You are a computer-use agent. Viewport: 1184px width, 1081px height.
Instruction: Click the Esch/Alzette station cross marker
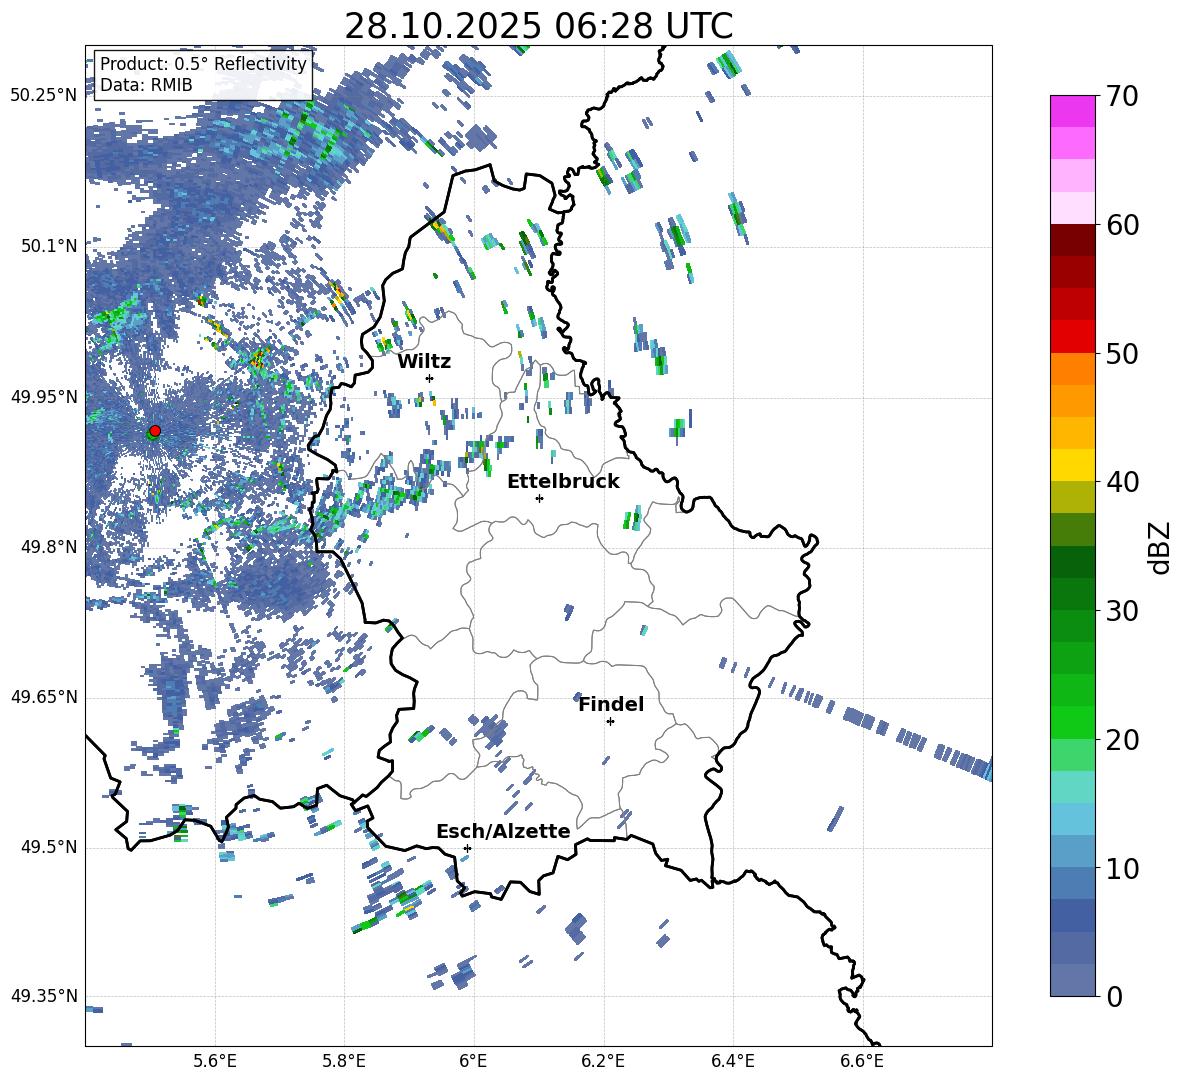[x=467, y=848]
